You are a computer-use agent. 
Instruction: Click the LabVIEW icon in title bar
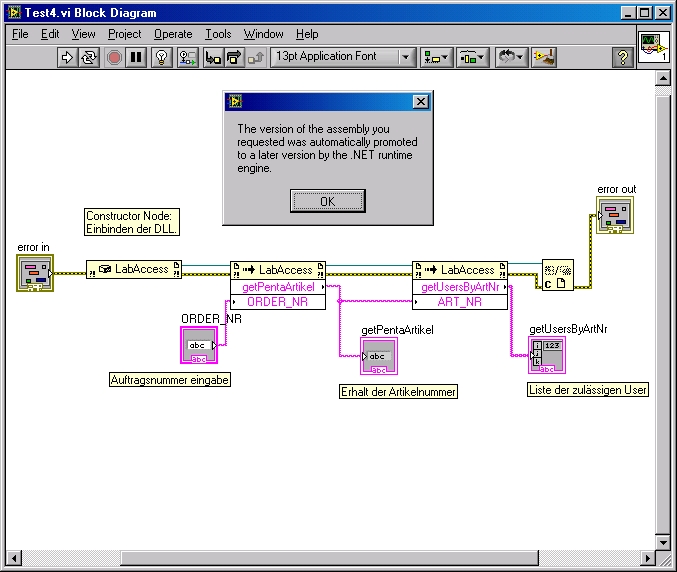(x=14, y=13)
